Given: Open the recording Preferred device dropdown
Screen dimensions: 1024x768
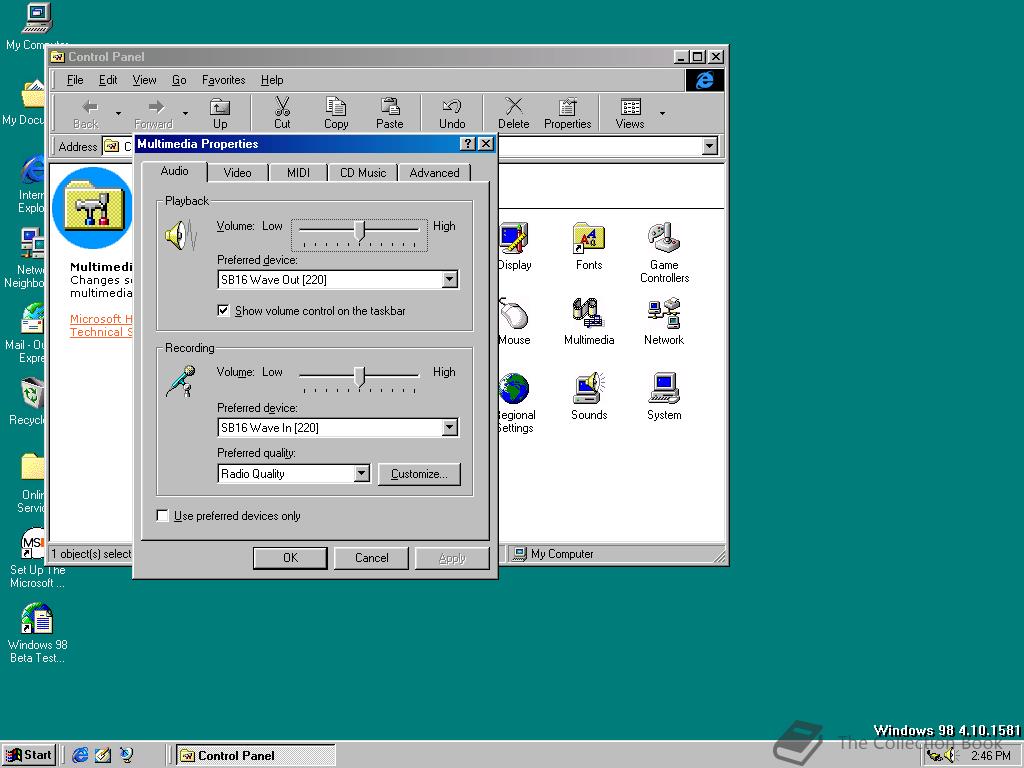Looking at the screenshot, I should click(449, 427).
